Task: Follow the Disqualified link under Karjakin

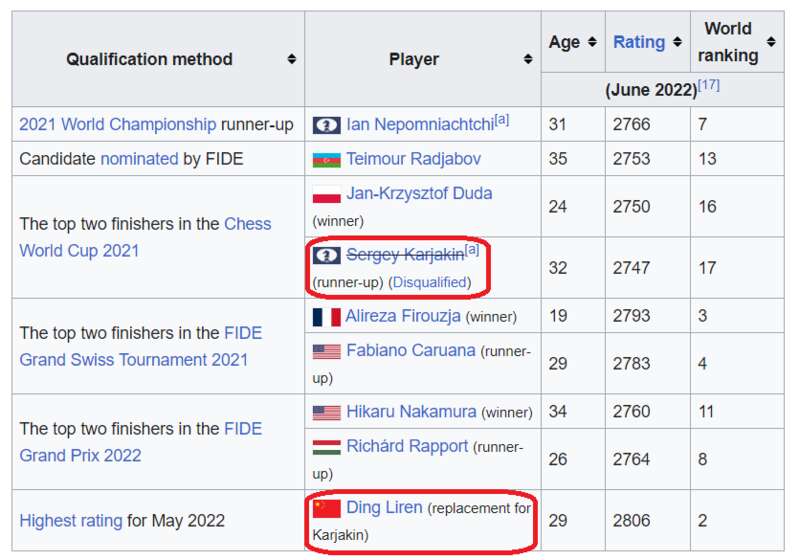Action: [x=430, y=282]
